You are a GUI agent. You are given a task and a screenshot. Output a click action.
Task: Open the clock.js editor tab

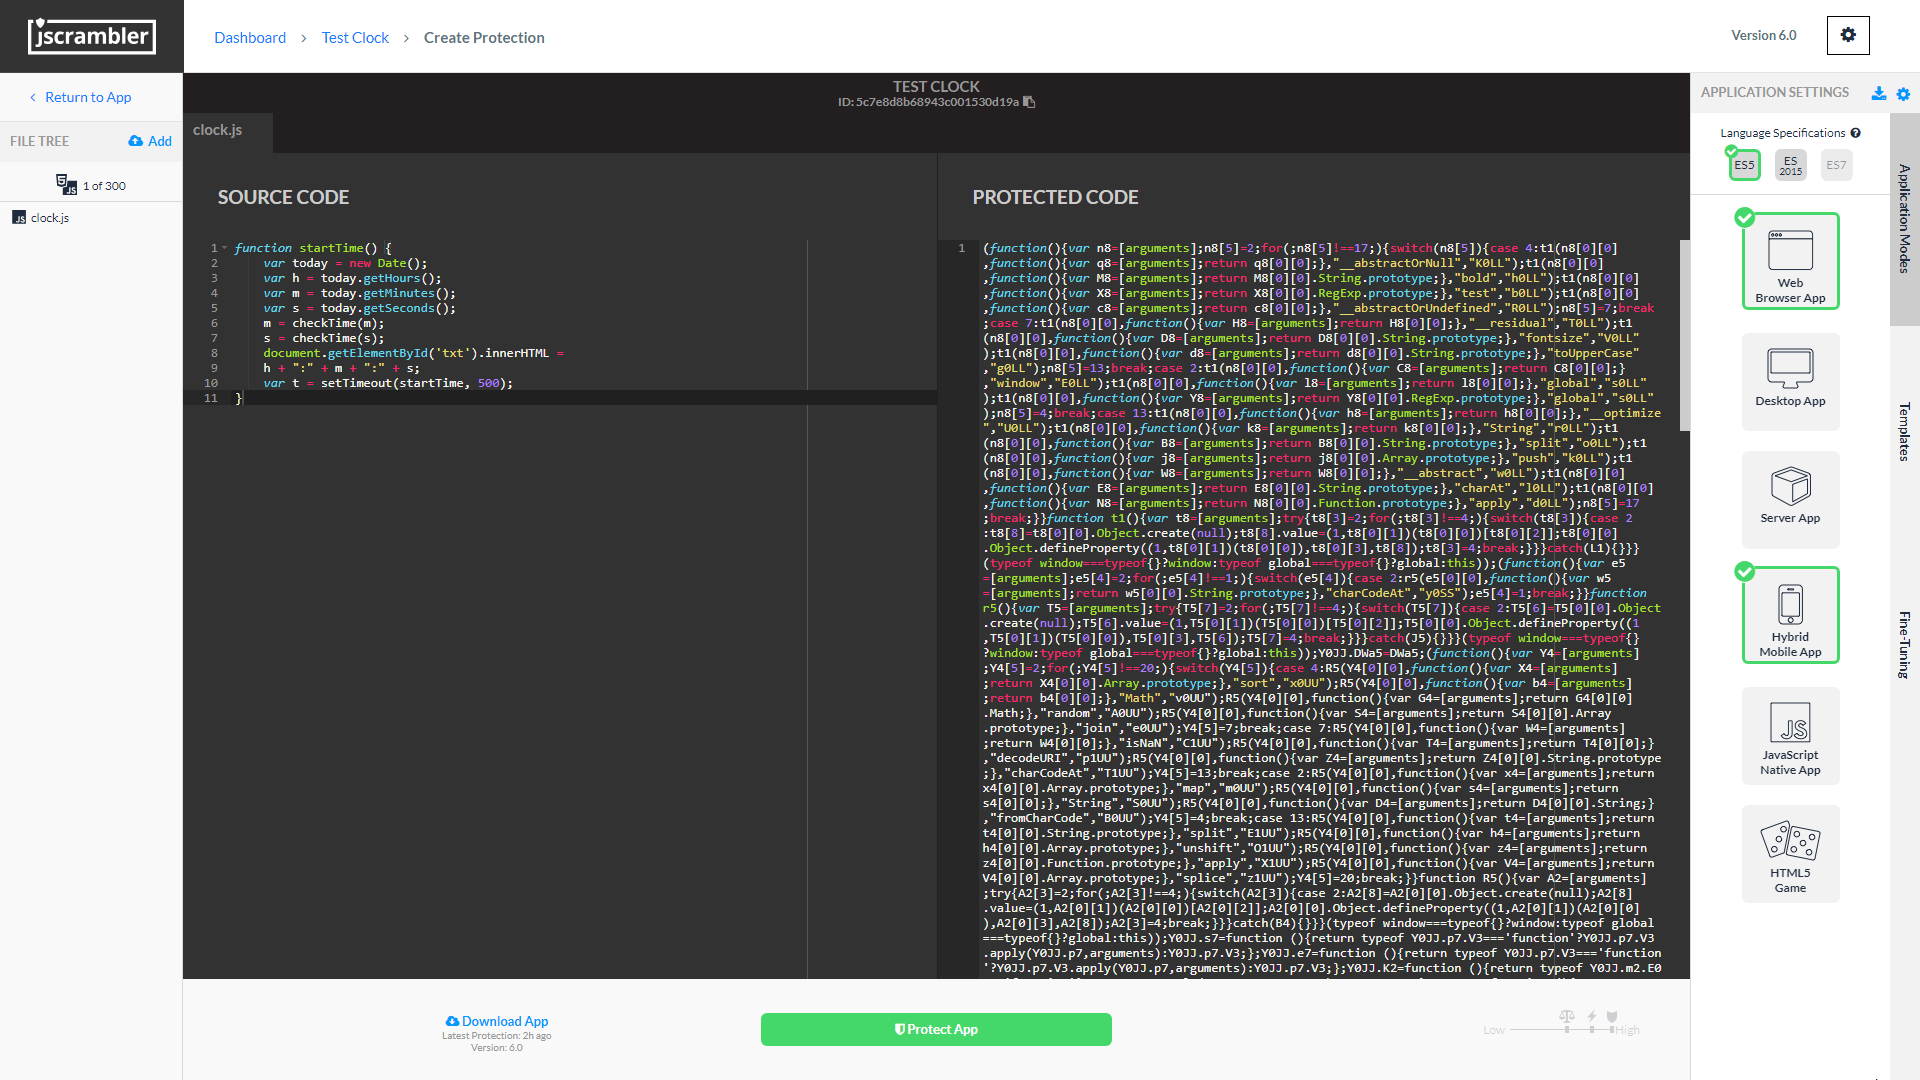point(218,130)
